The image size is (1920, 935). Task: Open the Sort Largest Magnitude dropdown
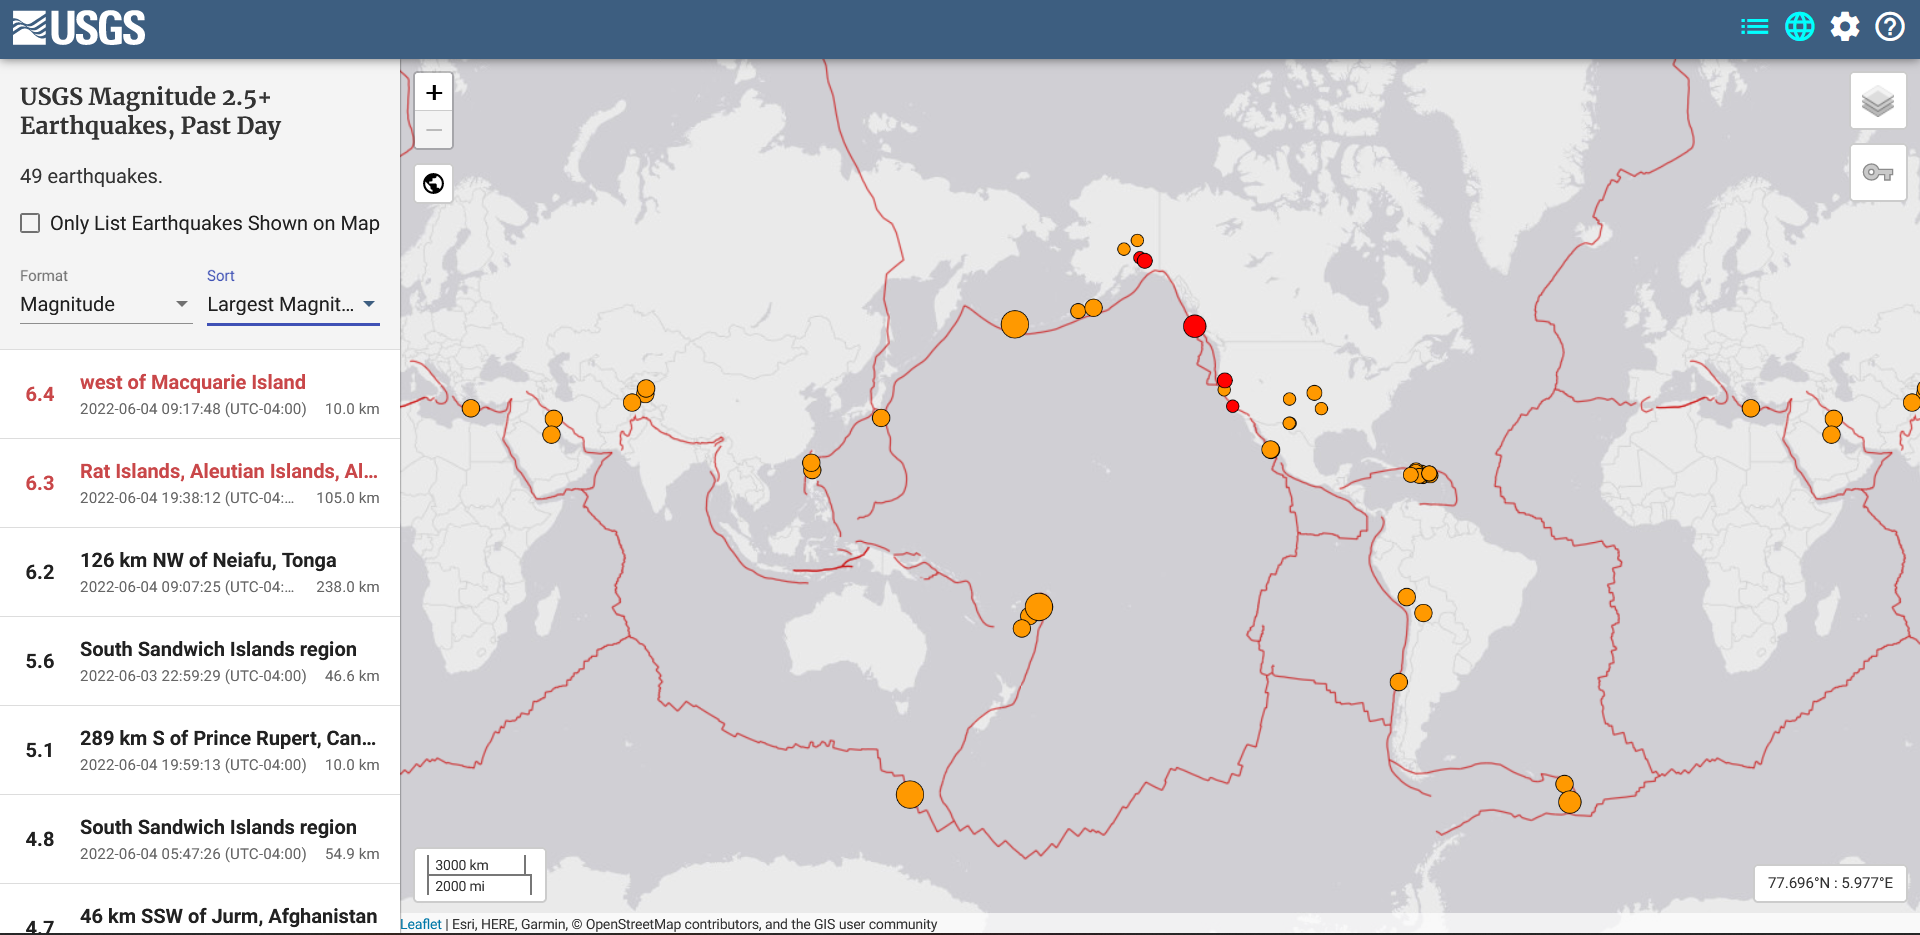click(292, 304)
